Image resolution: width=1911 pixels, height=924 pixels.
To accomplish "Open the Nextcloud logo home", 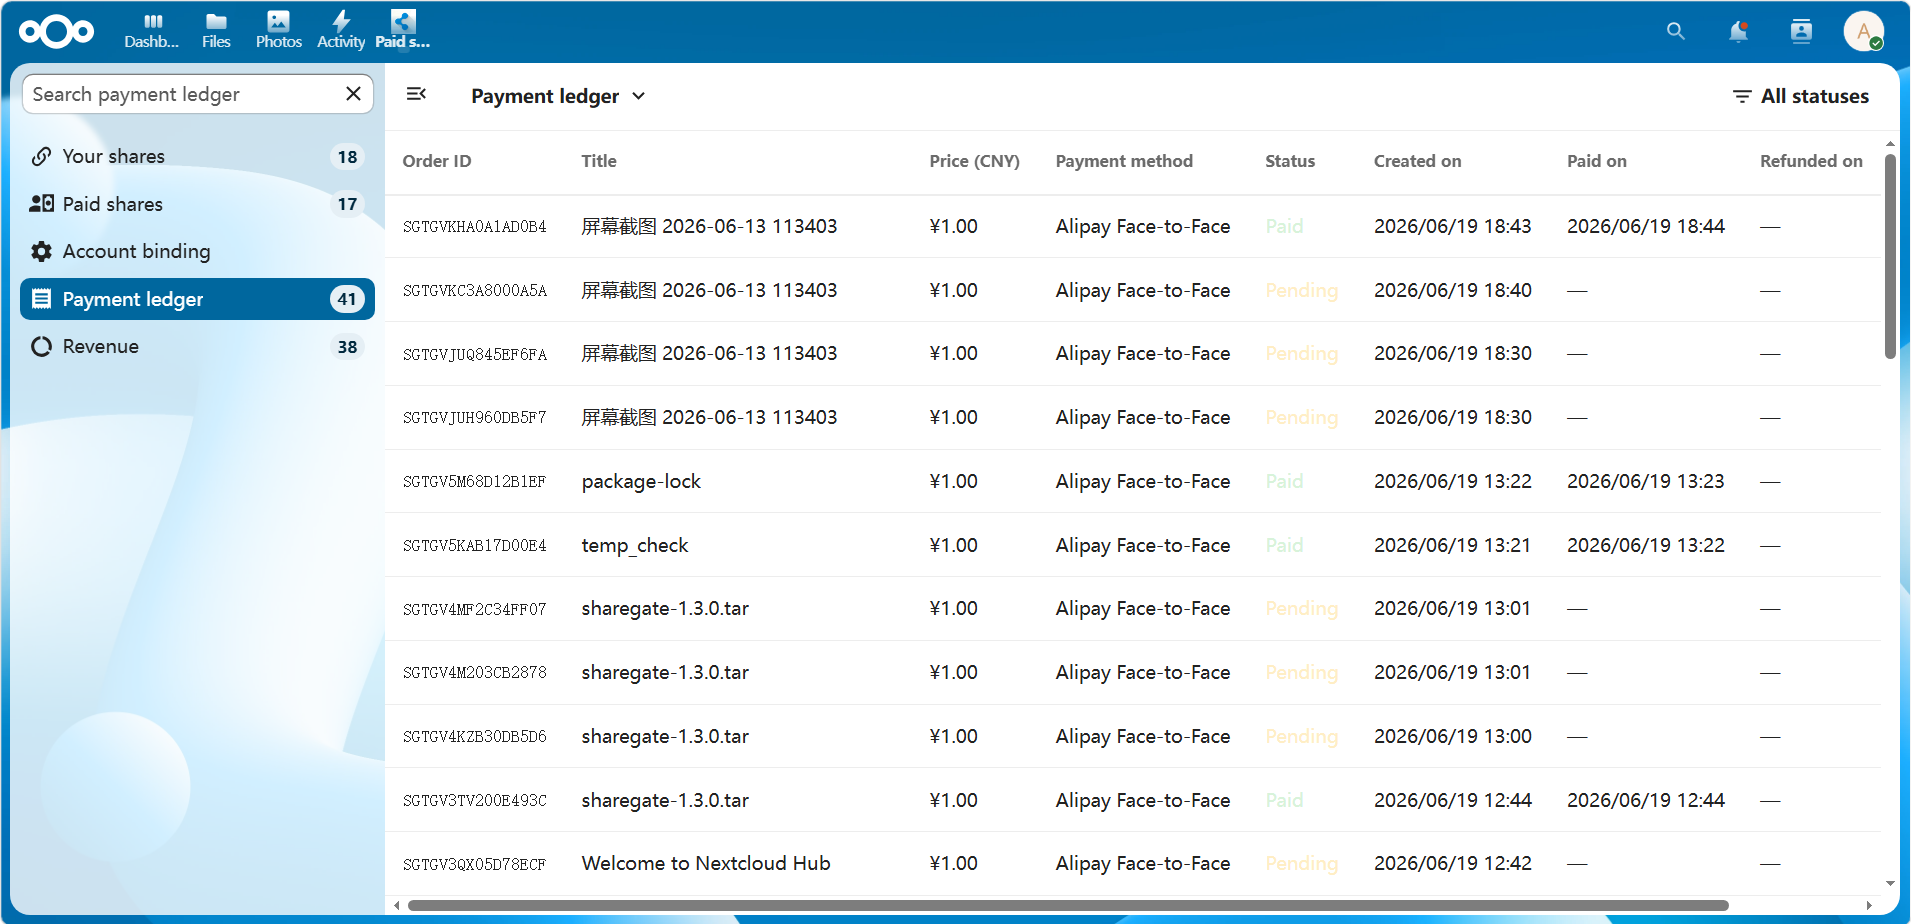I will point(57,32).
